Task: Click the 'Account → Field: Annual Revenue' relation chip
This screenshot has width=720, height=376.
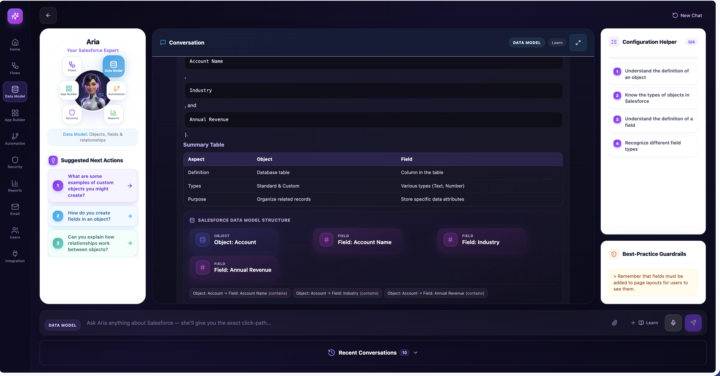Action: (436, 293)
